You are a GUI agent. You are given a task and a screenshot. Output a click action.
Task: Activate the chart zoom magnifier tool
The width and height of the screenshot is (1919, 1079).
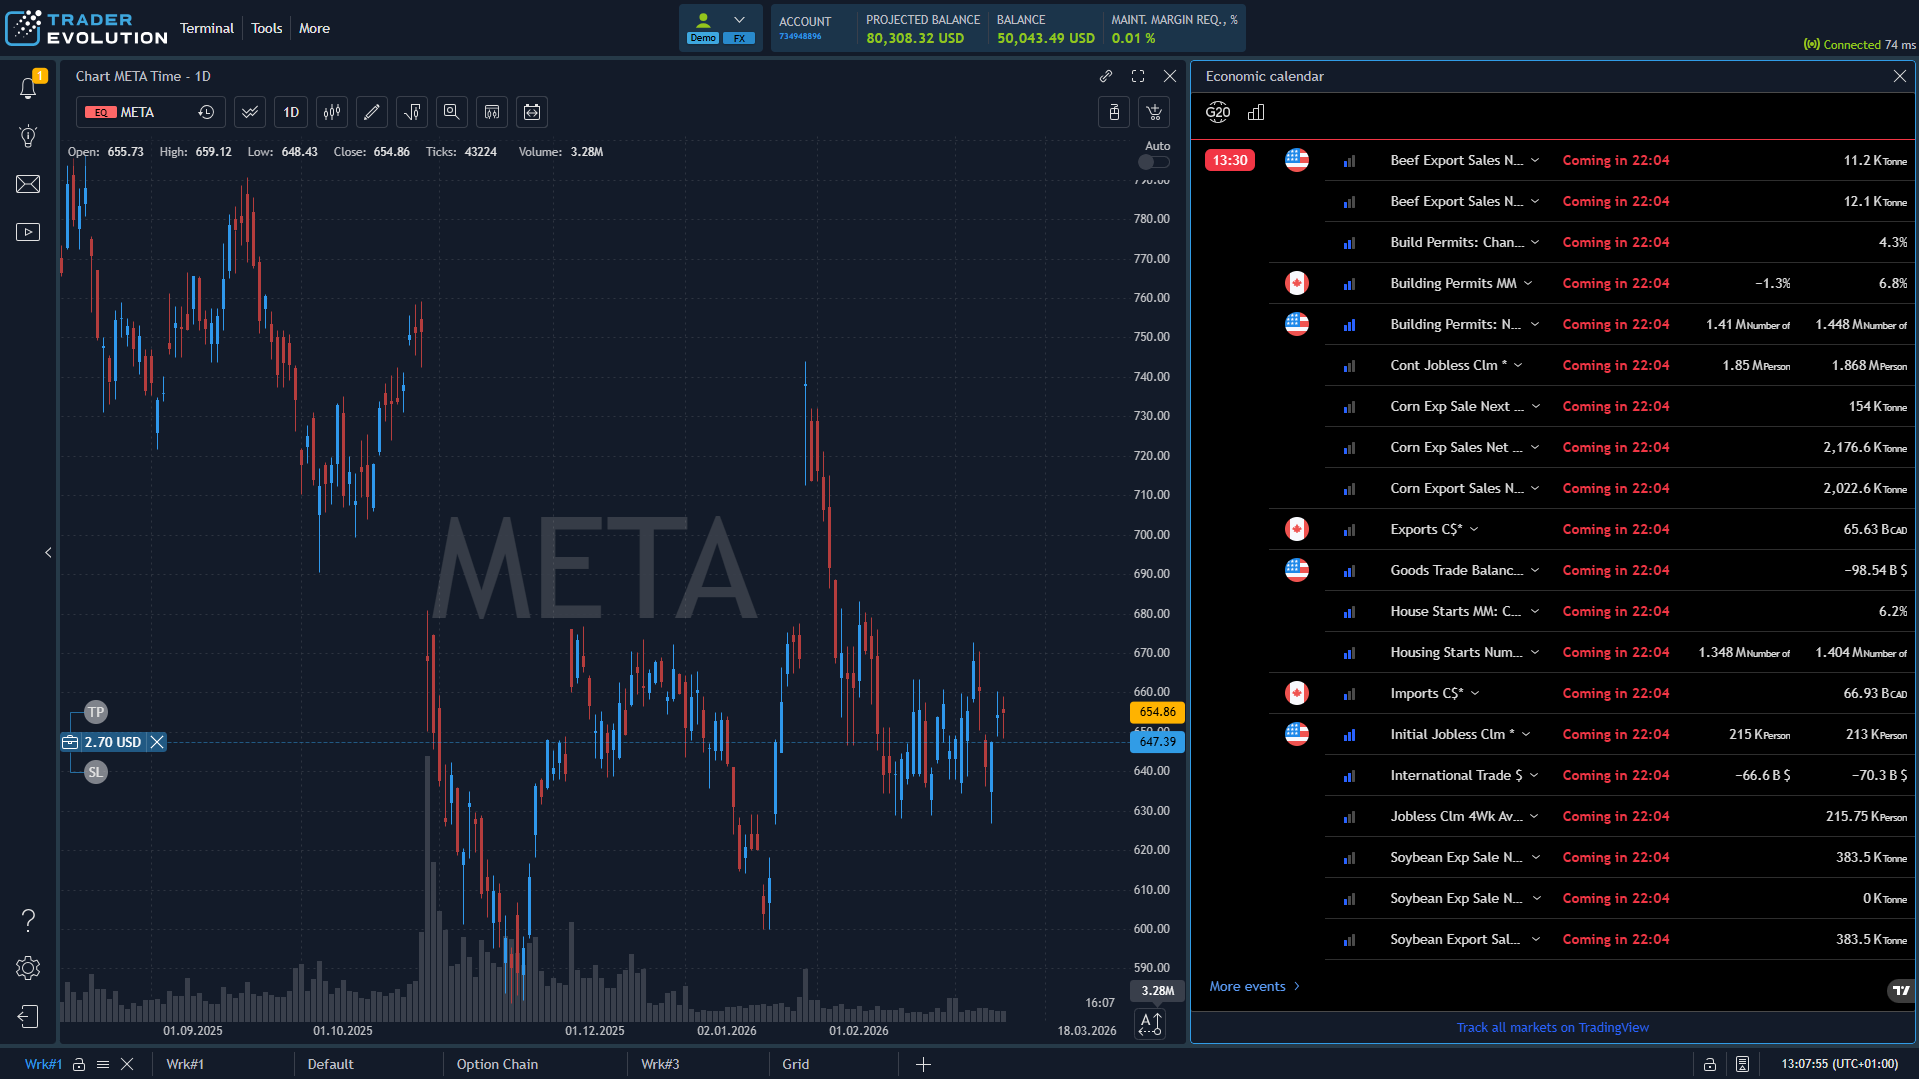tap(451, 112)
